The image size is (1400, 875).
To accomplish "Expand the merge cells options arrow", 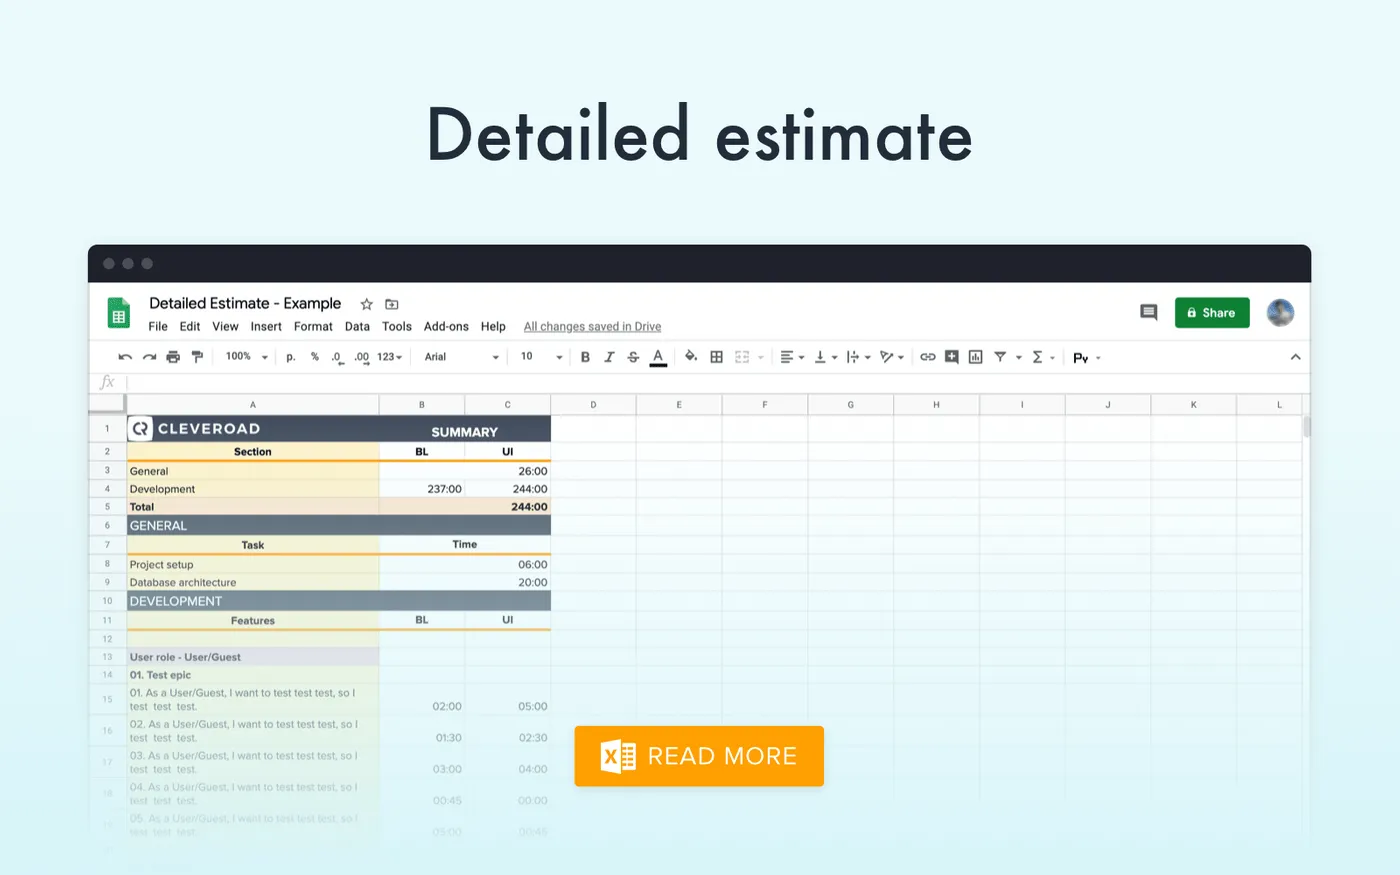I will point(761,358).
